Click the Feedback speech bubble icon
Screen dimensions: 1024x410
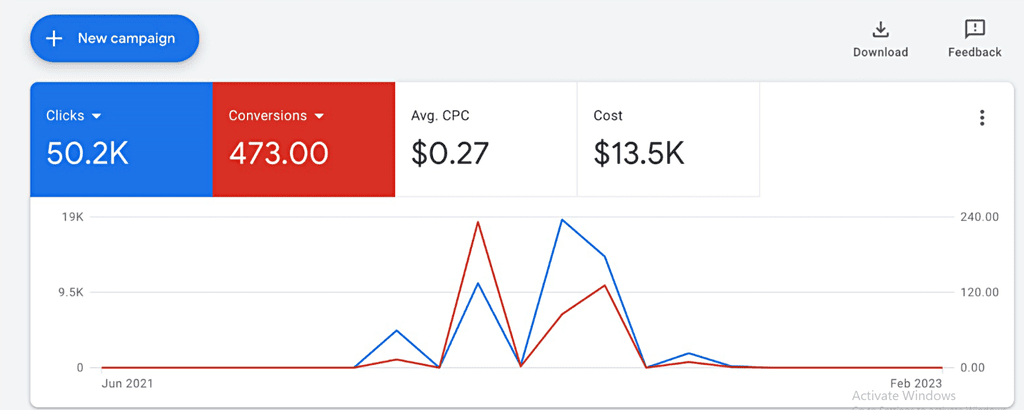click(974, 29)
